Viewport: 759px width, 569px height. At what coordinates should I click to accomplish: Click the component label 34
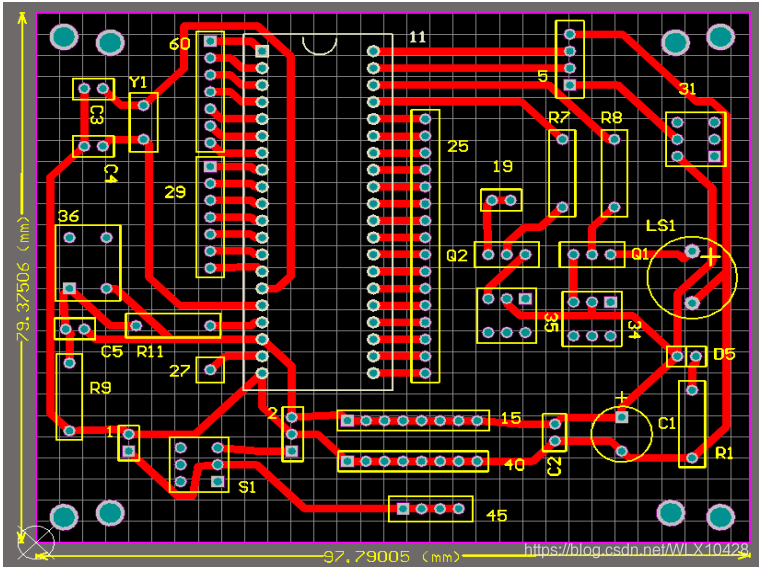(x=634, y=330)
